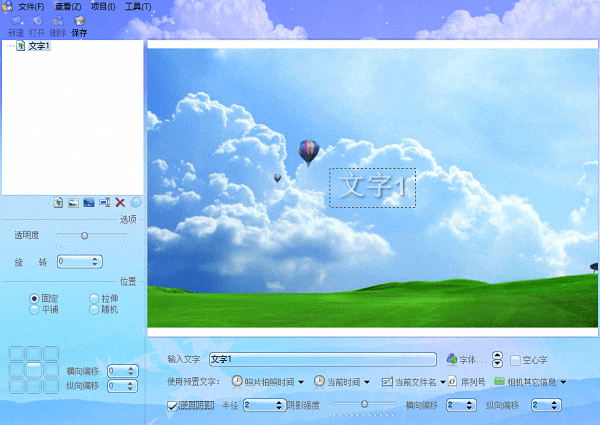Select the stretch (拉伸) radio button
Screen dimensions: 600x425
pyautogui.click(x=95, y=298)
